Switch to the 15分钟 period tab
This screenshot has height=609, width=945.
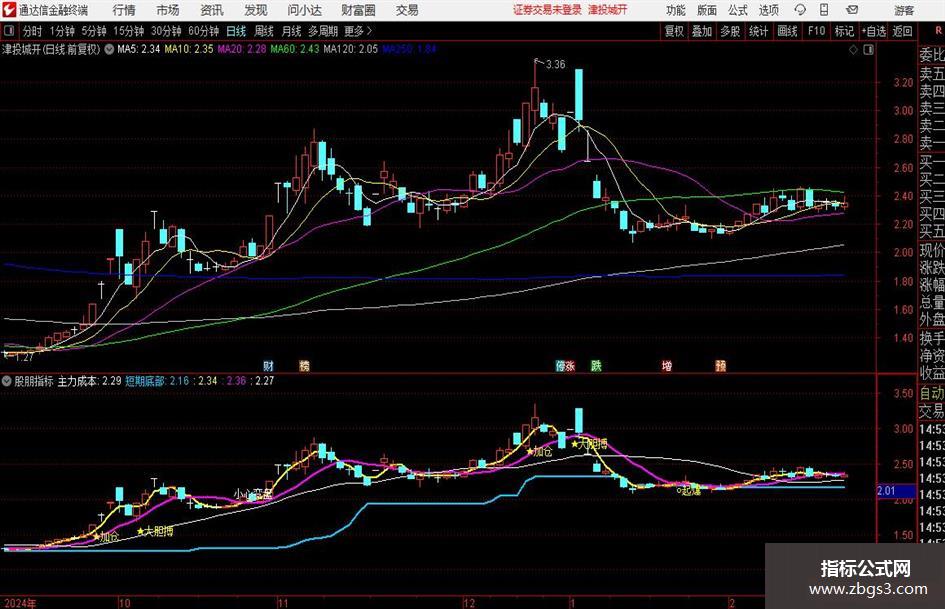coord(128,31)
